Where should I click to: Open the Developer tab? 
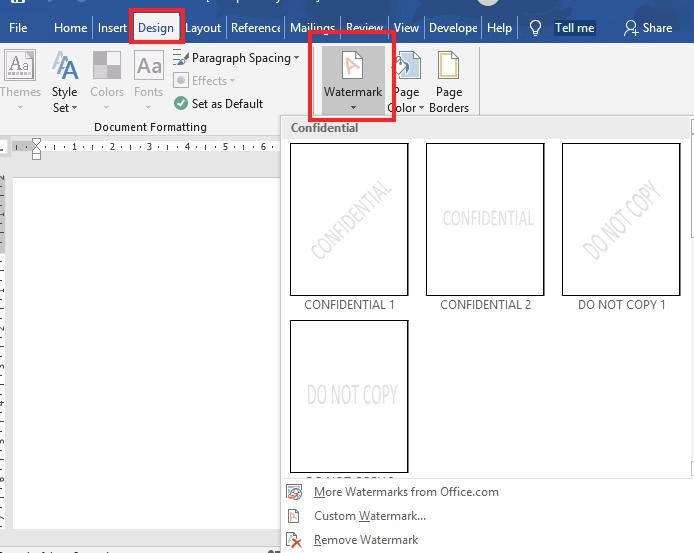click(x=453, y=27)
